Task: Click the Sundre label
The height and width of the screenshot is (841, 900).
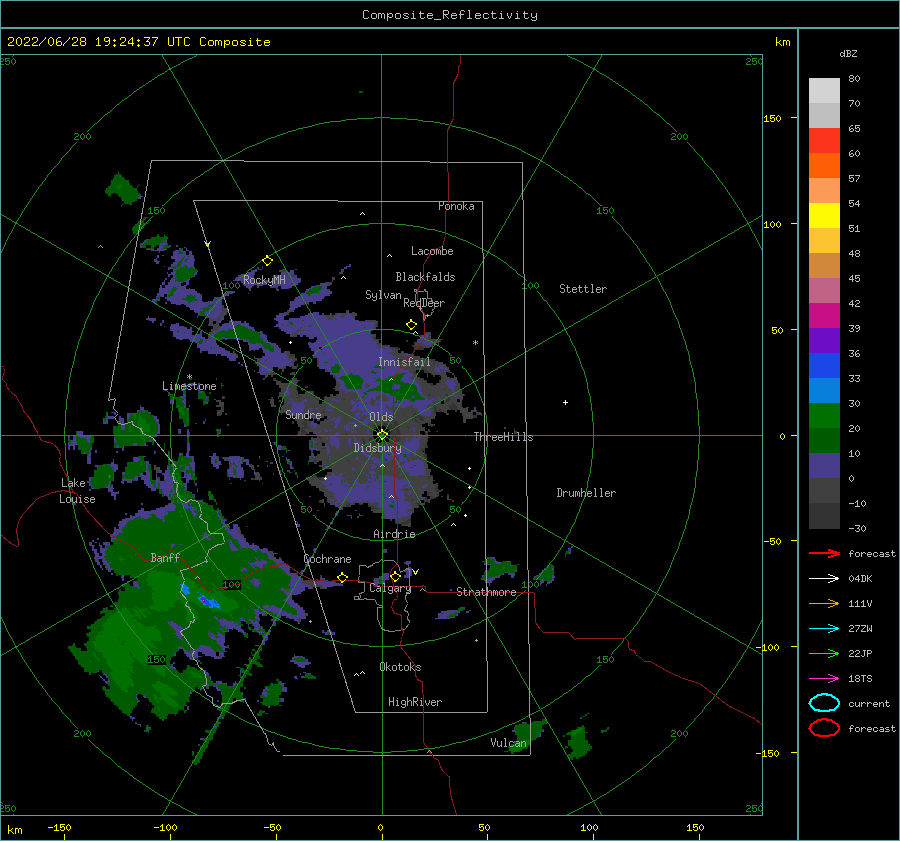Action: point(303,414)
